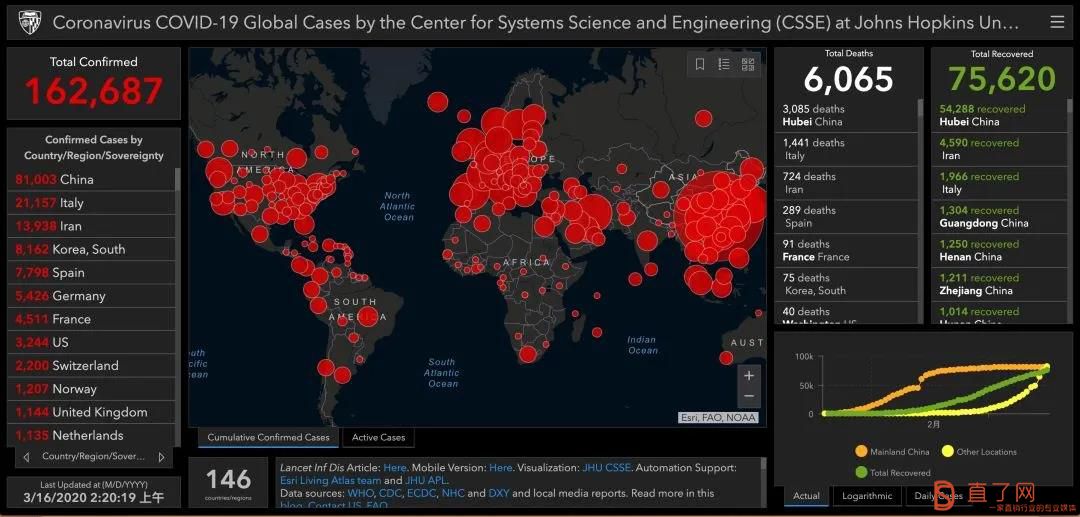Viewport: 1080px width, 517px height.
Task: Switch to Cumulative Confirmed Cases tab
Action: [x=269, y=437]
